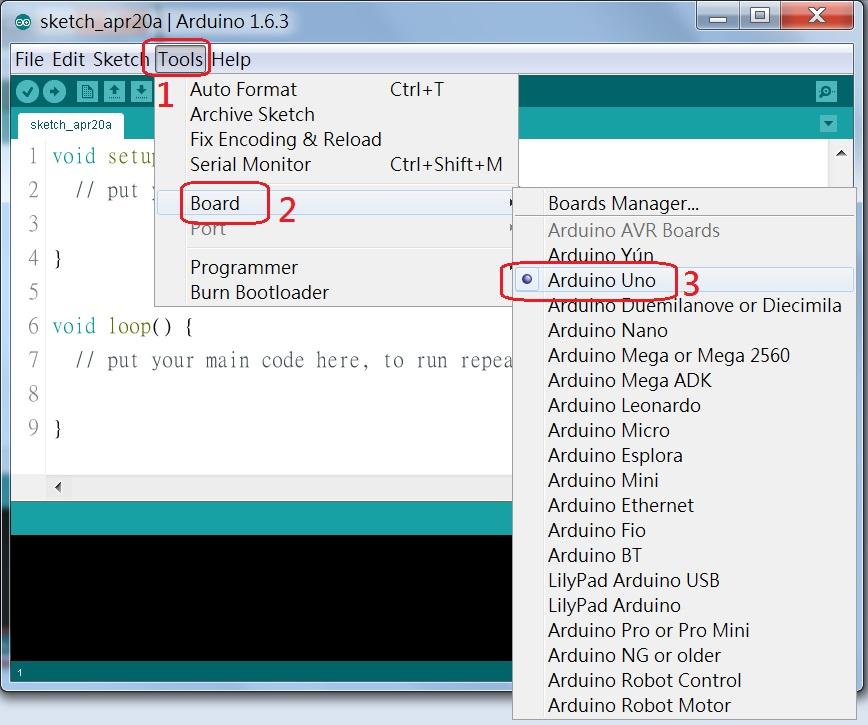Click the black console output area

click(x=261, y=598)
